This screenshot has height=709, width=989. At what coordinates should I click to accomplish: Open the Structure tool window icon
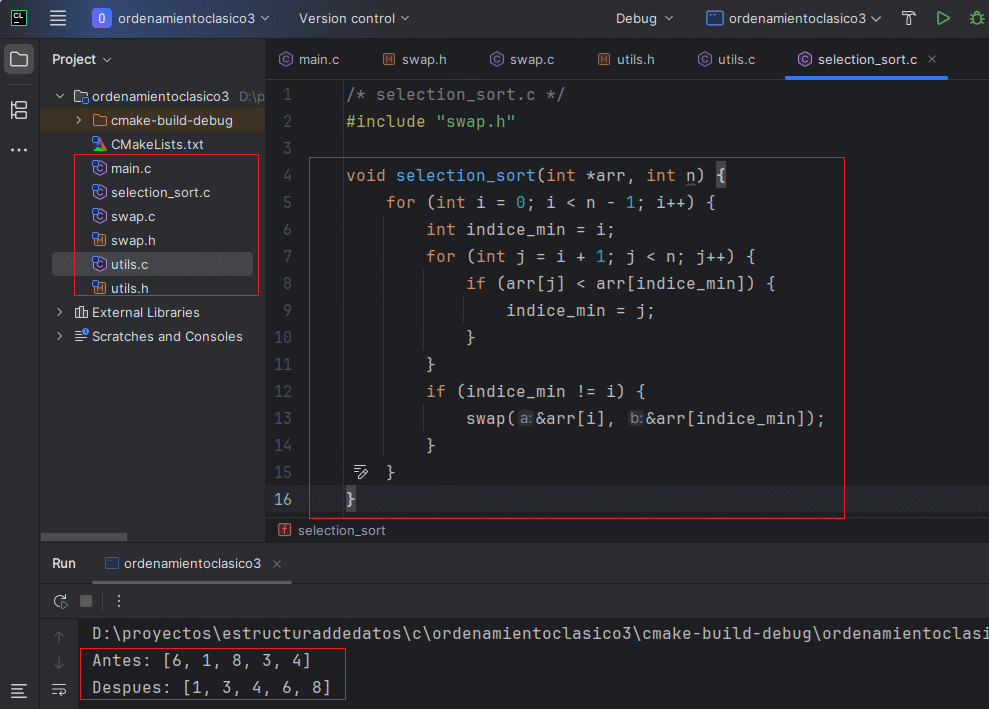coord(18,111)
